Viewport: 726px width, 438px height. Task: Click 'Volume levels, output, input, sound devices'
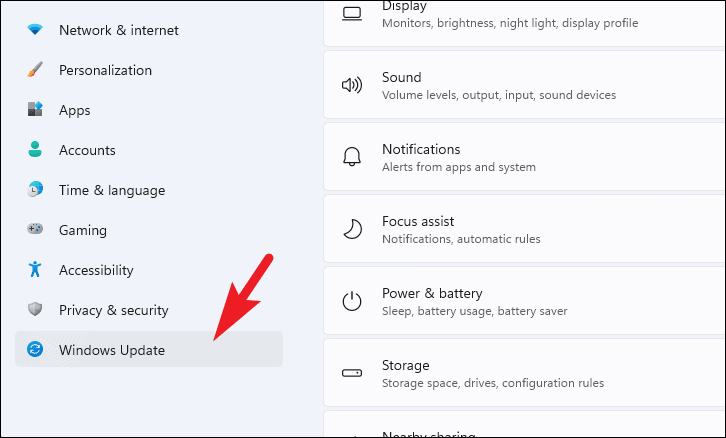coord(499,95)
